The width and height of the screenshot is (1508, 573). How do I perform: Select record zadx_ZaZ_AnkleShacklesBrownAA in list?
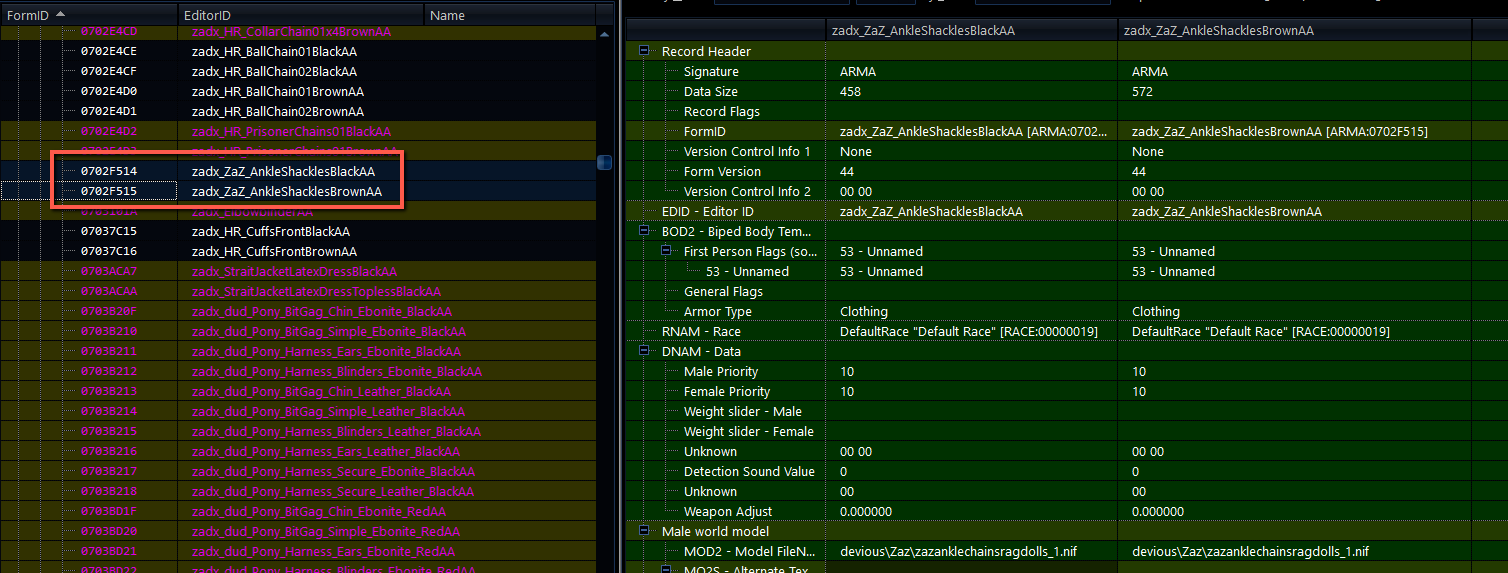click(x=287, y=191)
